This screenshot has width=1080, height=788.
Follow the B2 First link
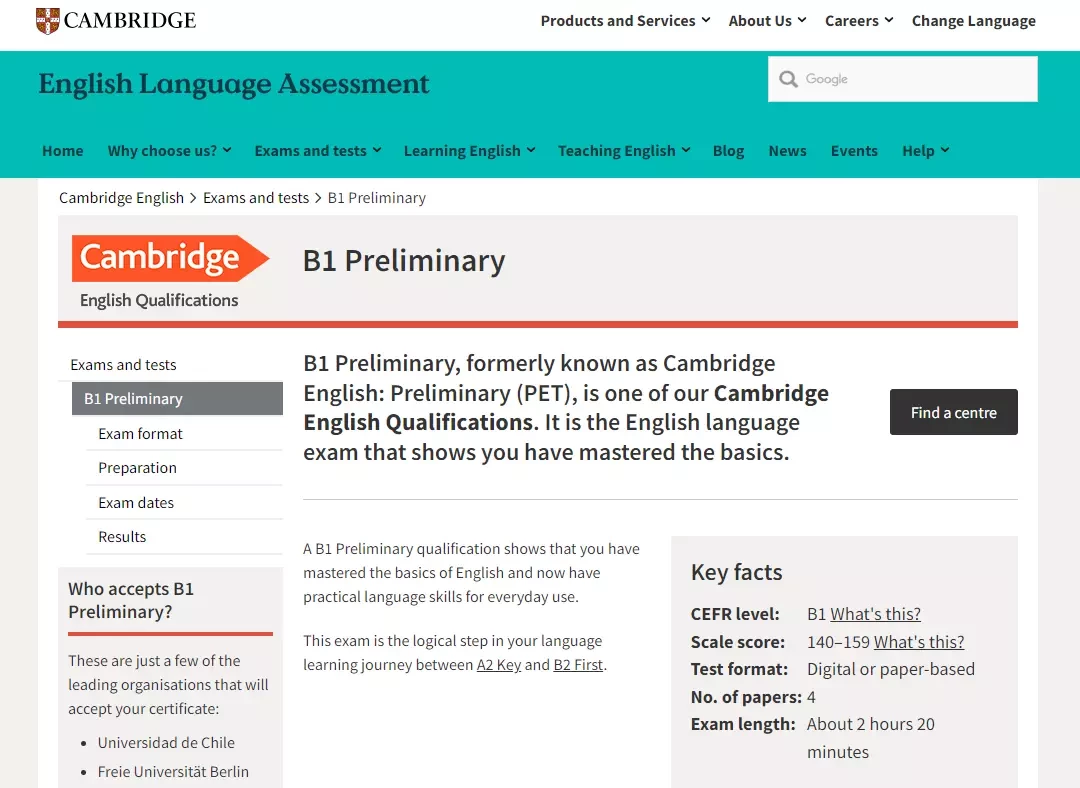578,665
